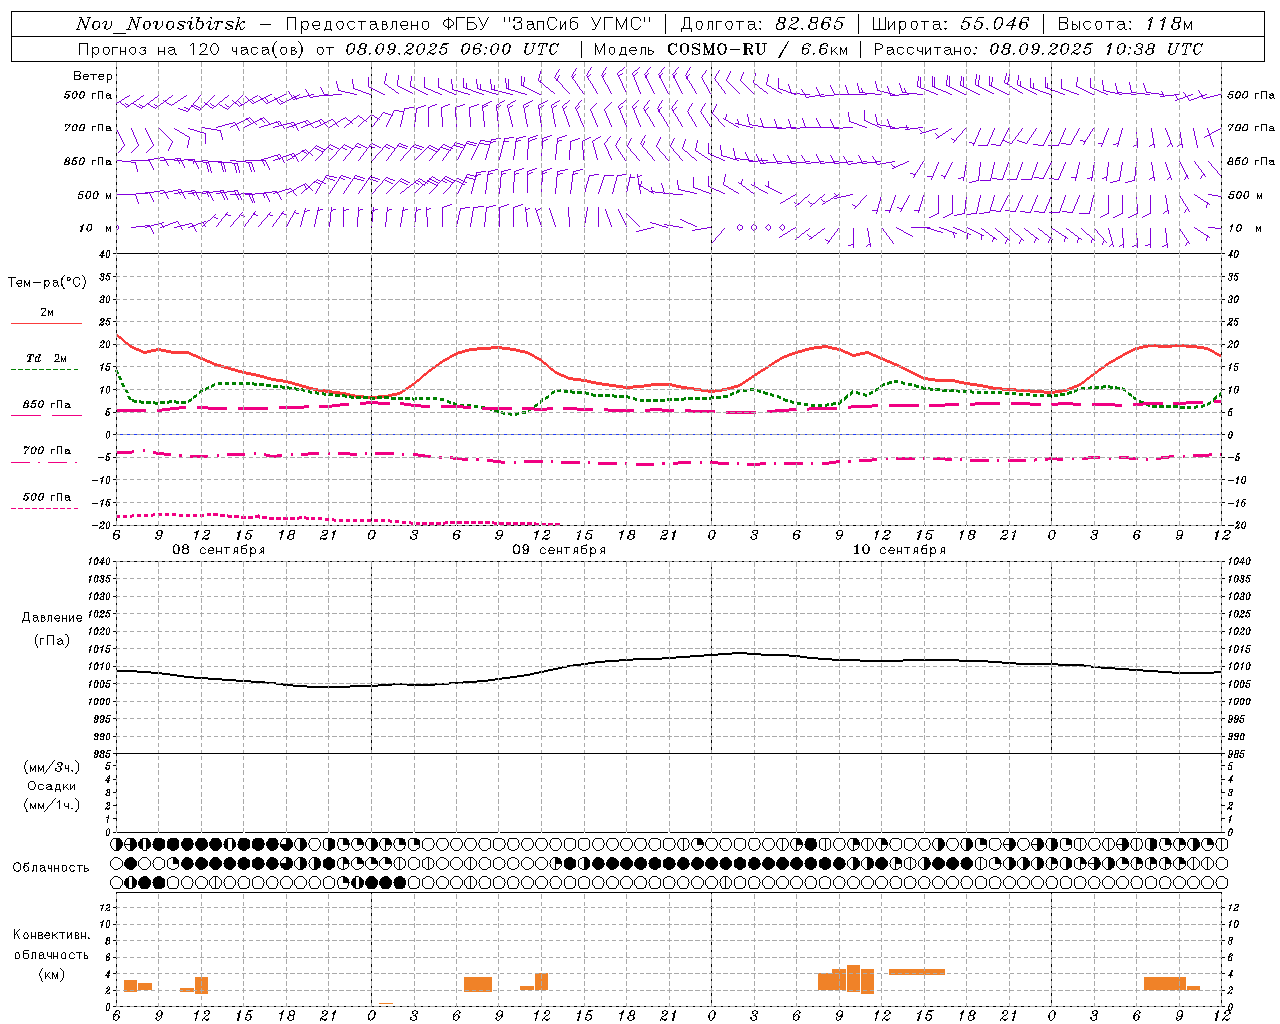Click the Модель COSMO-RU / 6.6км label
The width and height of the screenshot is (1280, 1024).
(720, 49)
